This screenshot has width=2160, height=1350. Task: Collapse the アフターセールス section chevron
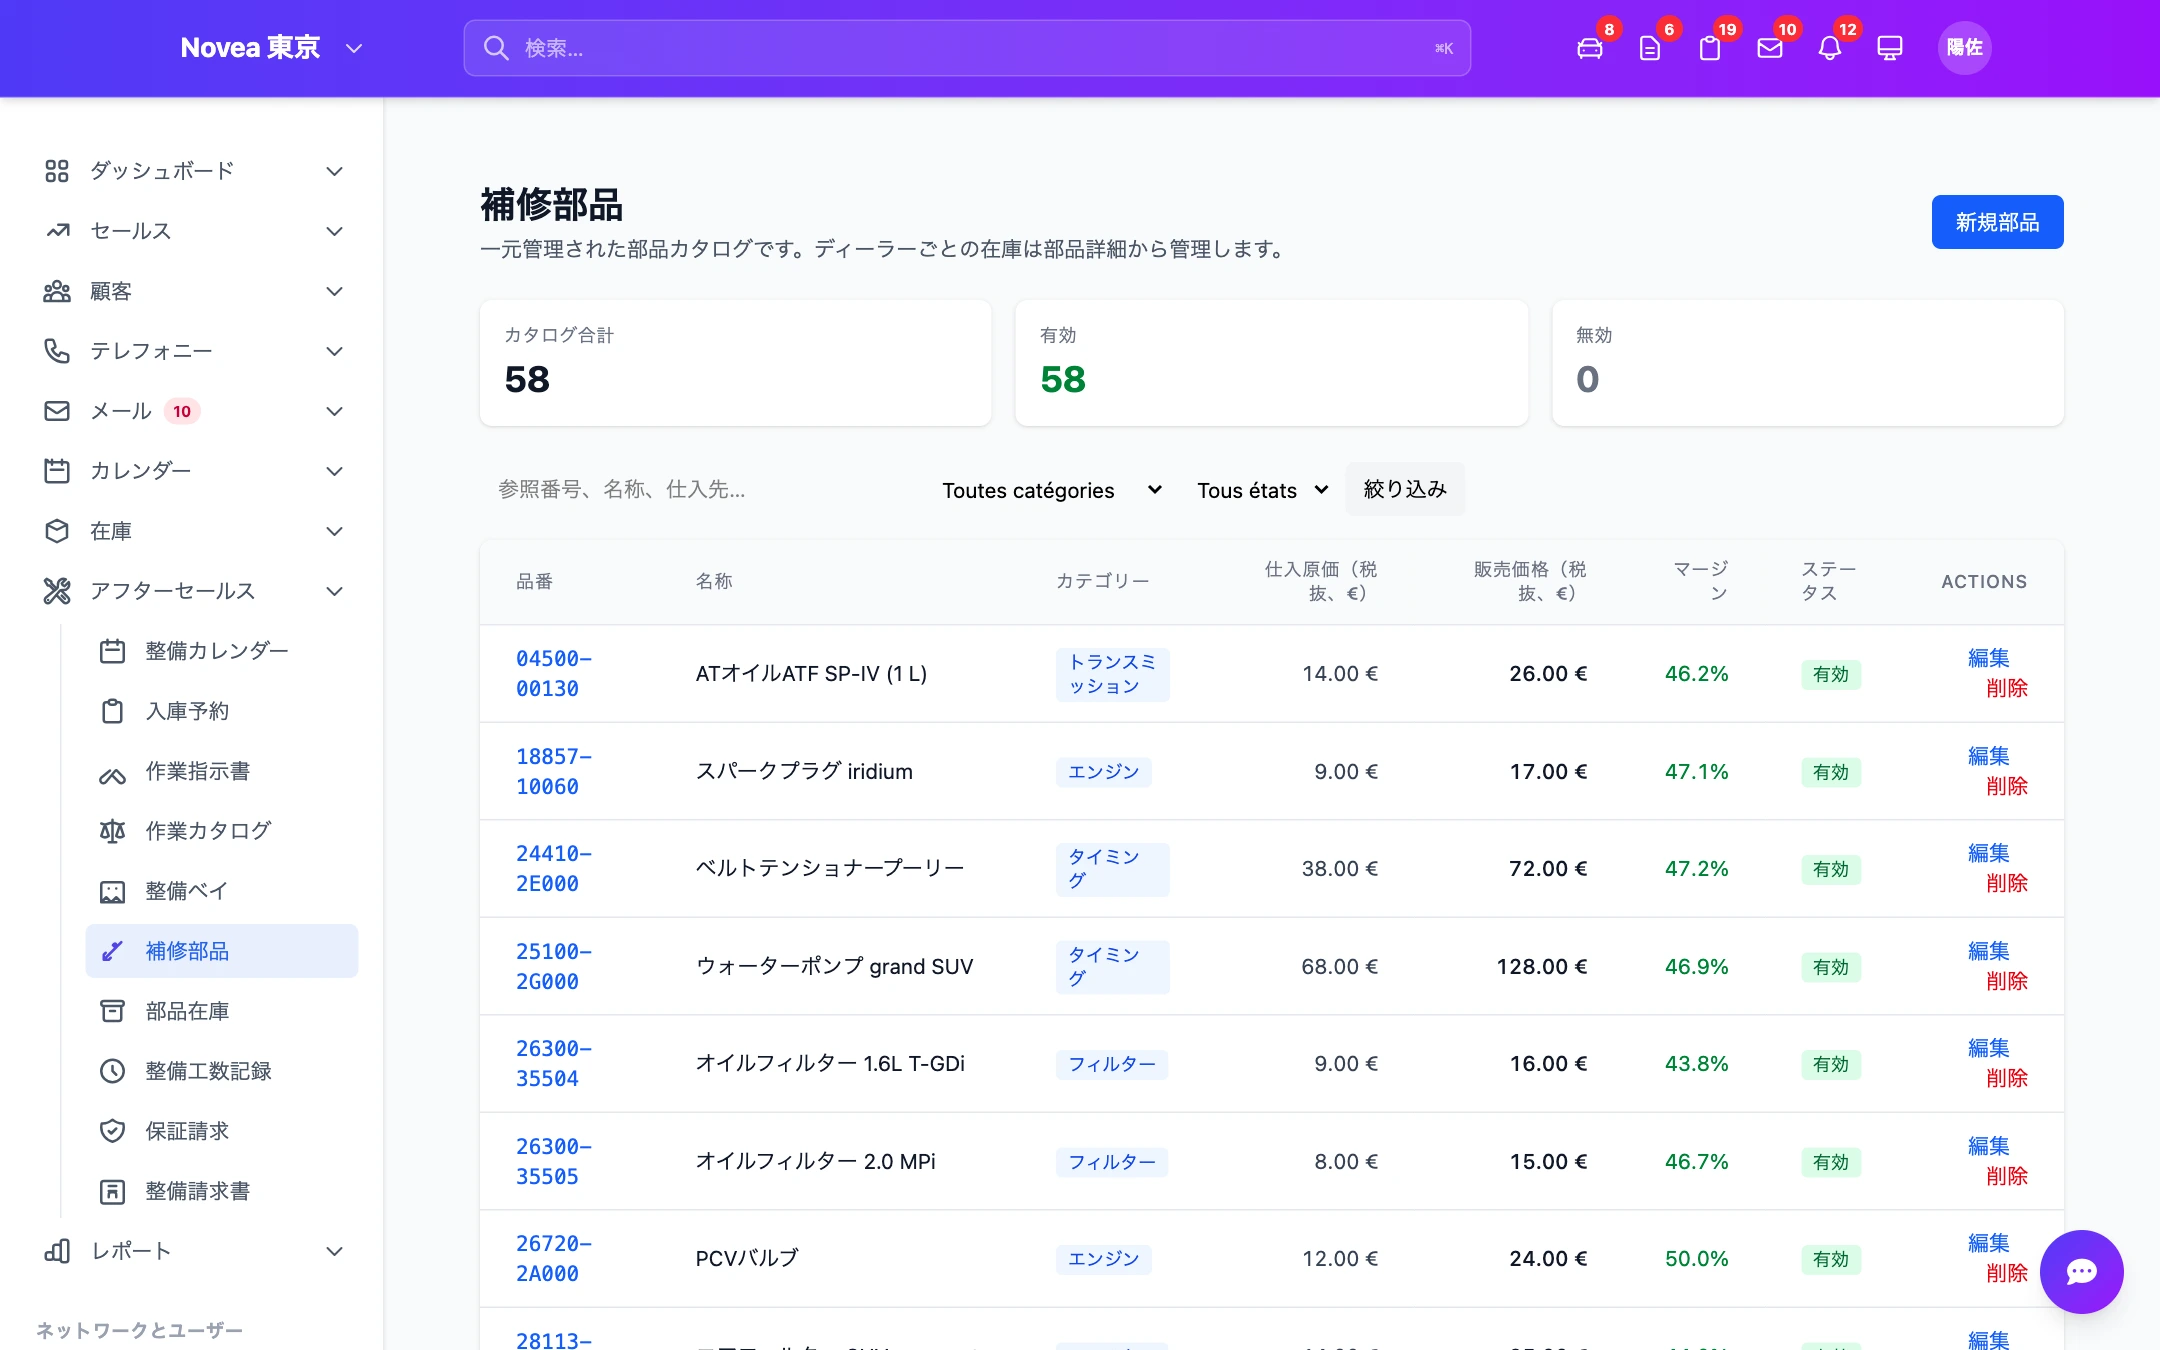point(335,591)
